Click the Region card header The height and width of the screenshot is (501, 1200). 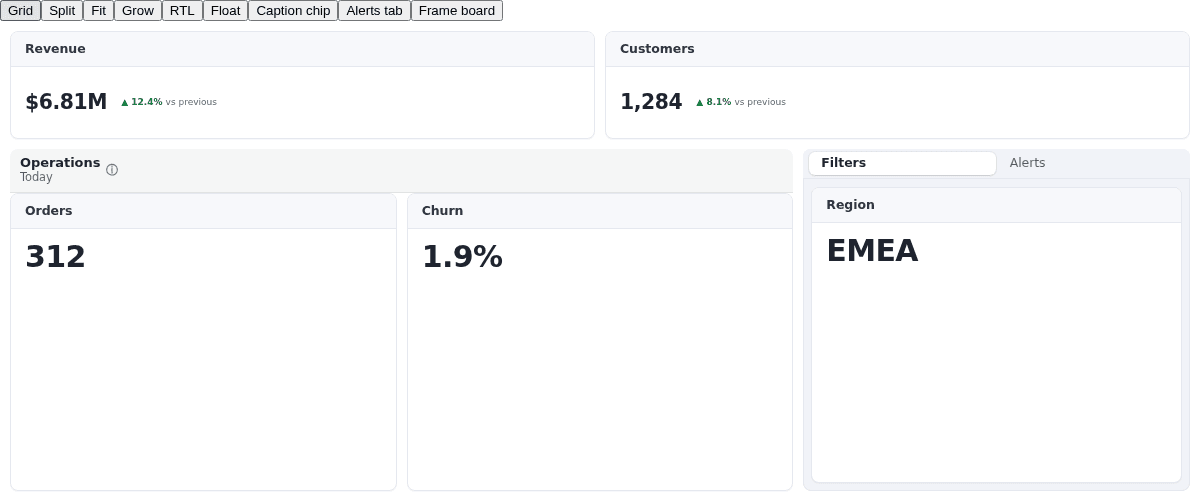click(x=996, y=205)
